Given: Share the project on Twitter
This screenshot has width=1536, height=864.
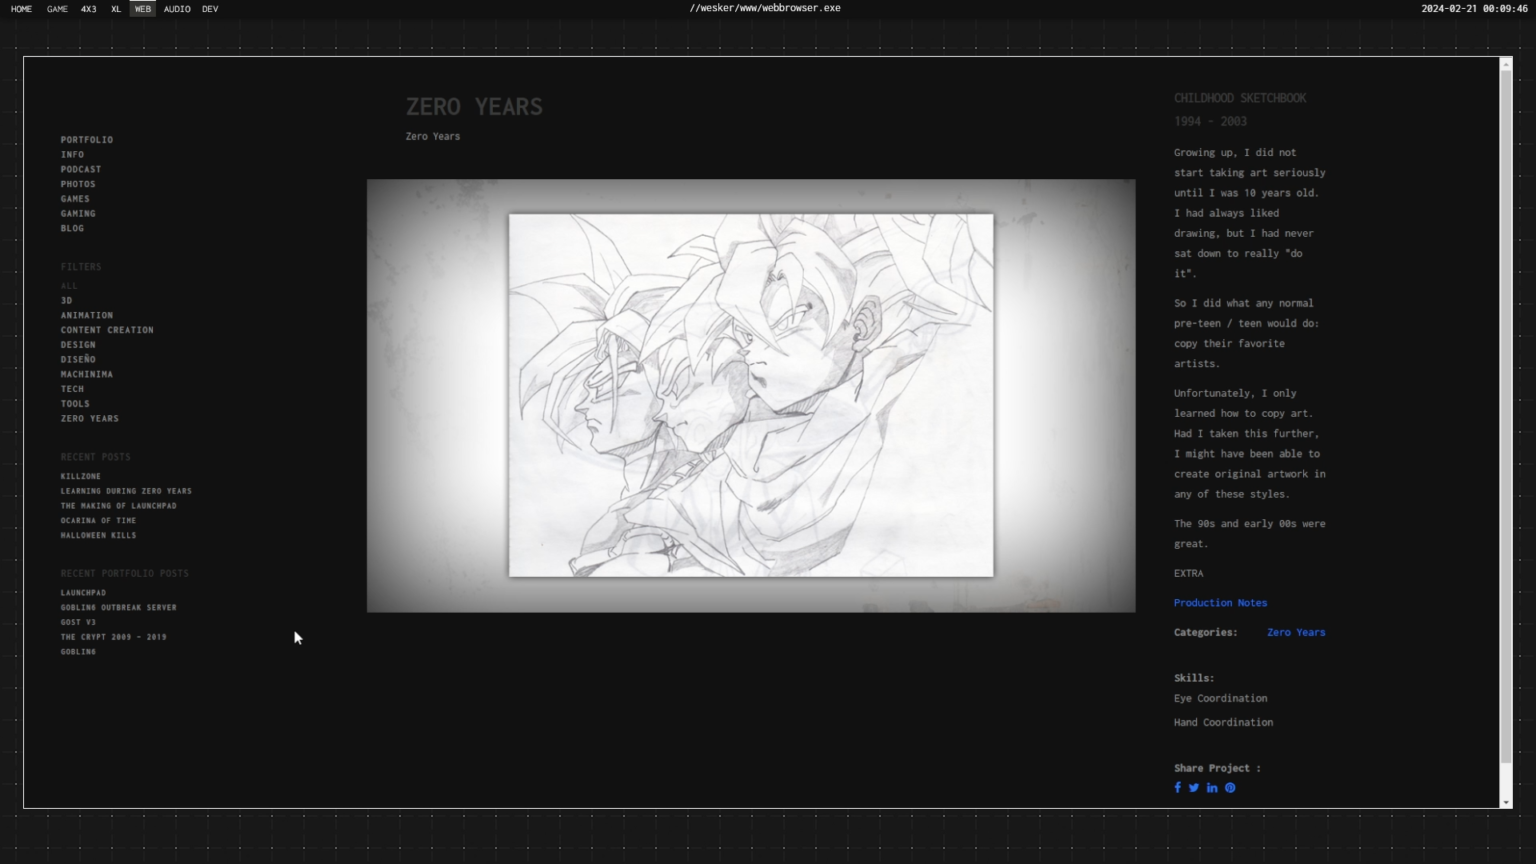Looking at the screenshot, I should [x=1194, y=788].
